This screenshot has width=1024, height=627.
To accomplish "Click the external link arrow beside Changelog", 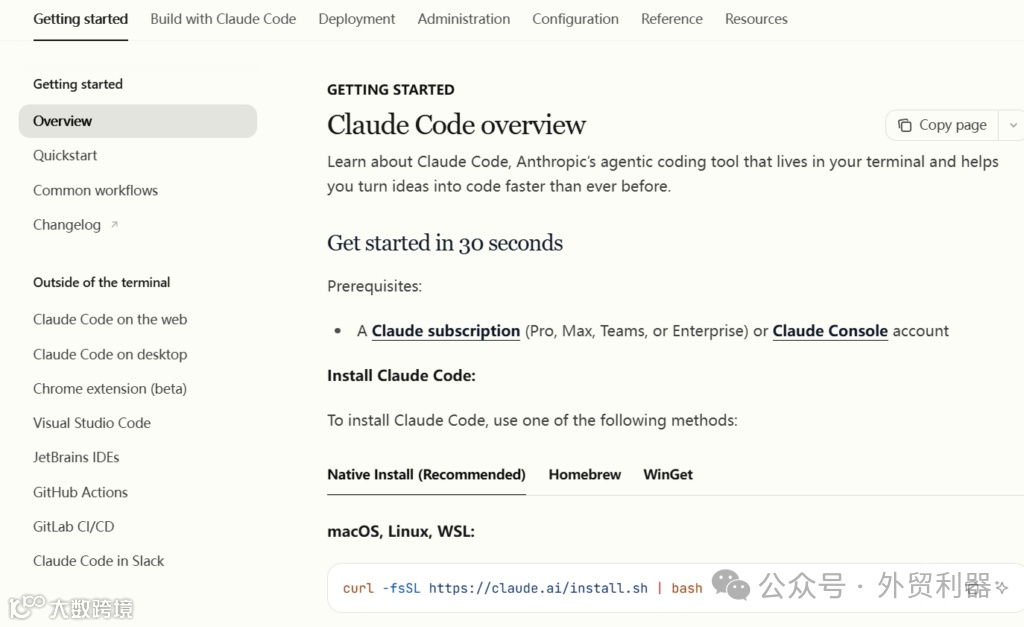I will pyautogui.click(x=114, y=225).
